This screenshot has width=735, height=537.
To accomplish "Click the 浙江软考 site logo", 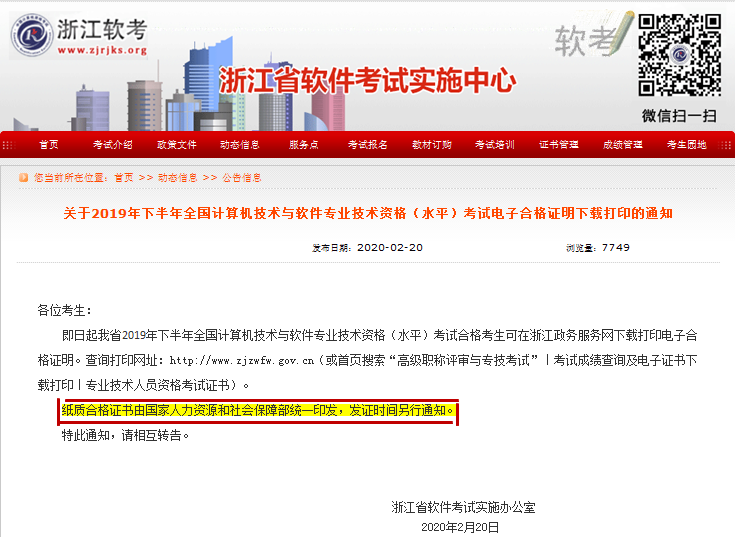I will tap(80, 33).
